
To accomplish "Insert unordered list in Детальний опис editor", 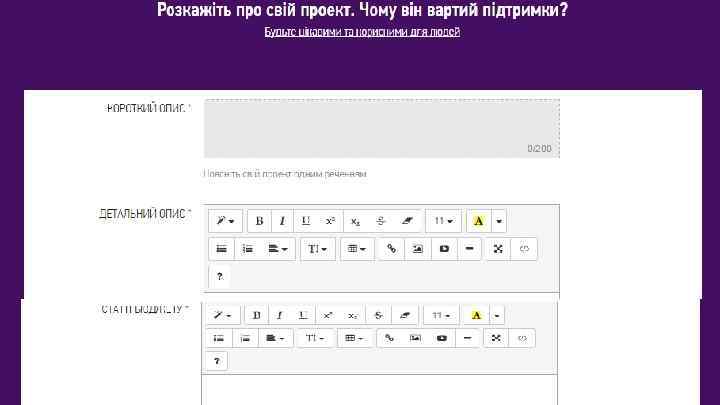I will [221, 249].
